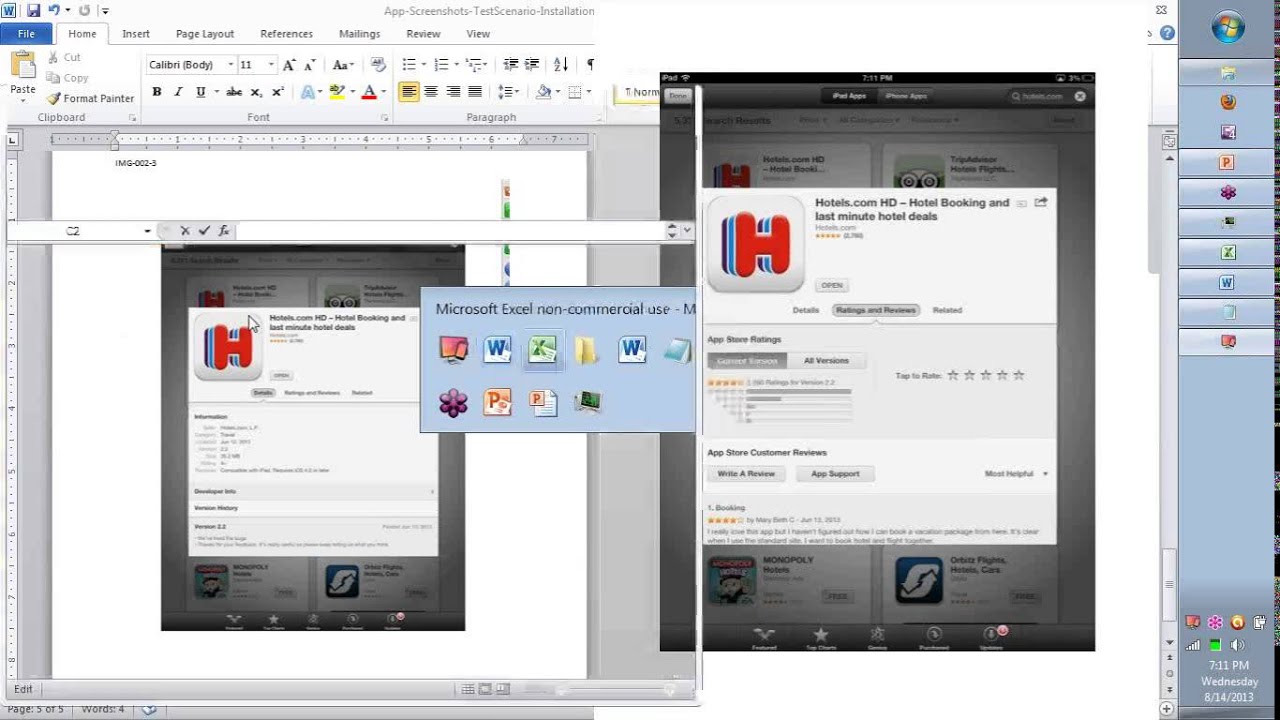The width and height of the screenshot is (1280, 720).
Task: Switch to the Page Layout tab
Action: pyautogui.click(x=205, y=34)
